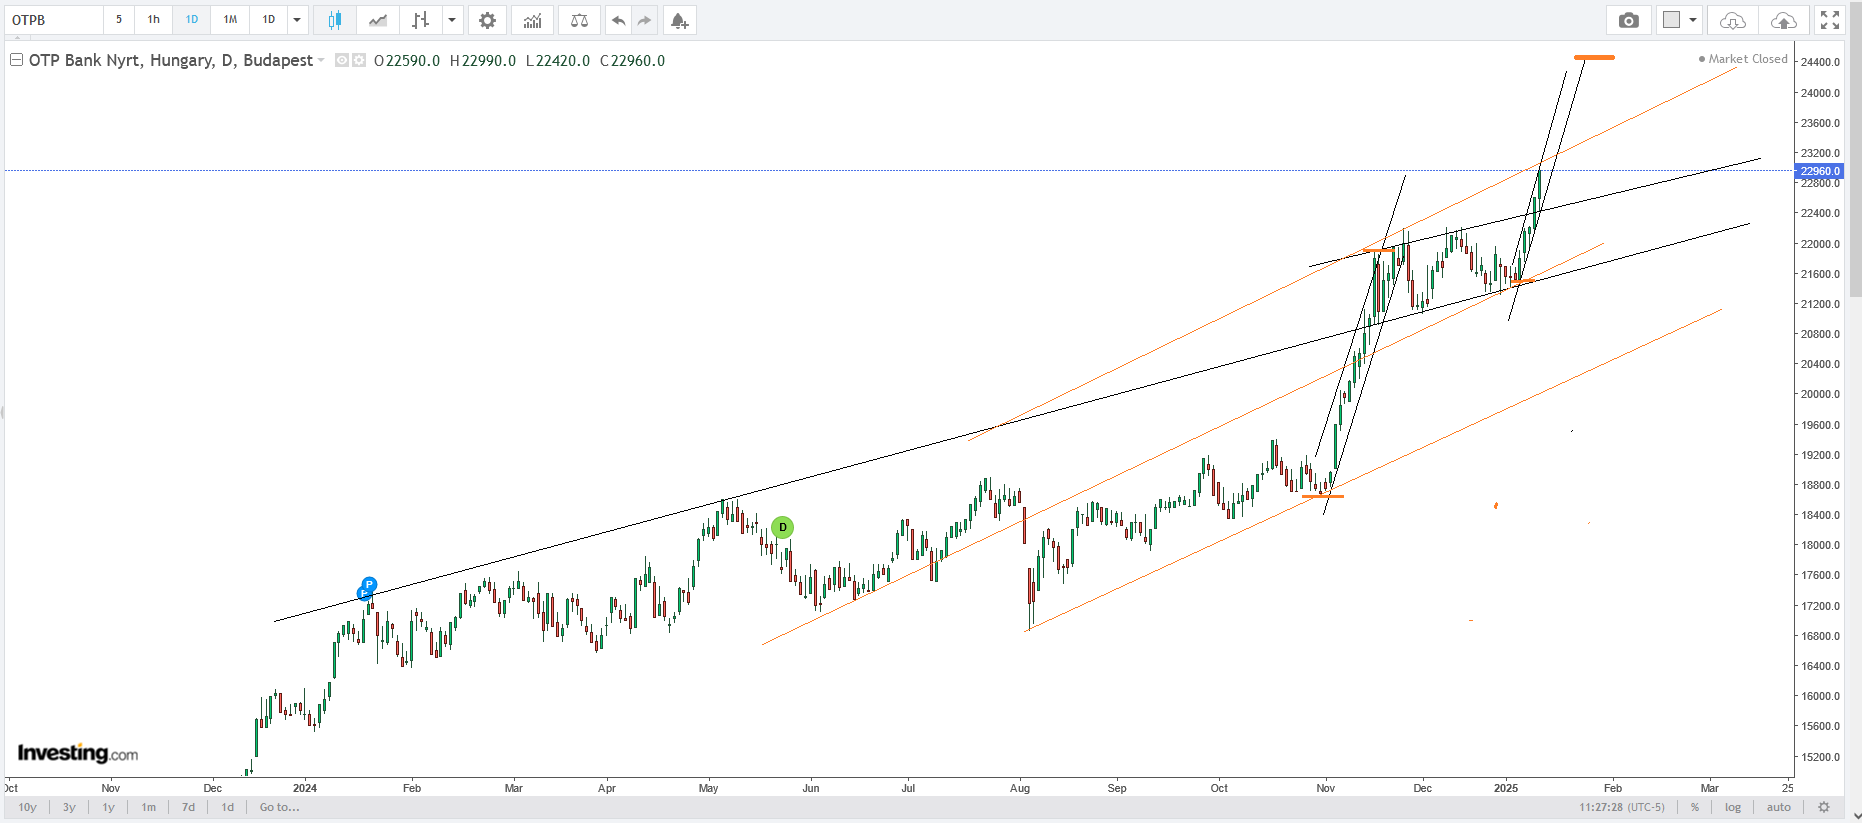
Task: Click the 2025 label on time axis
Action: [x=1506, y=788]
